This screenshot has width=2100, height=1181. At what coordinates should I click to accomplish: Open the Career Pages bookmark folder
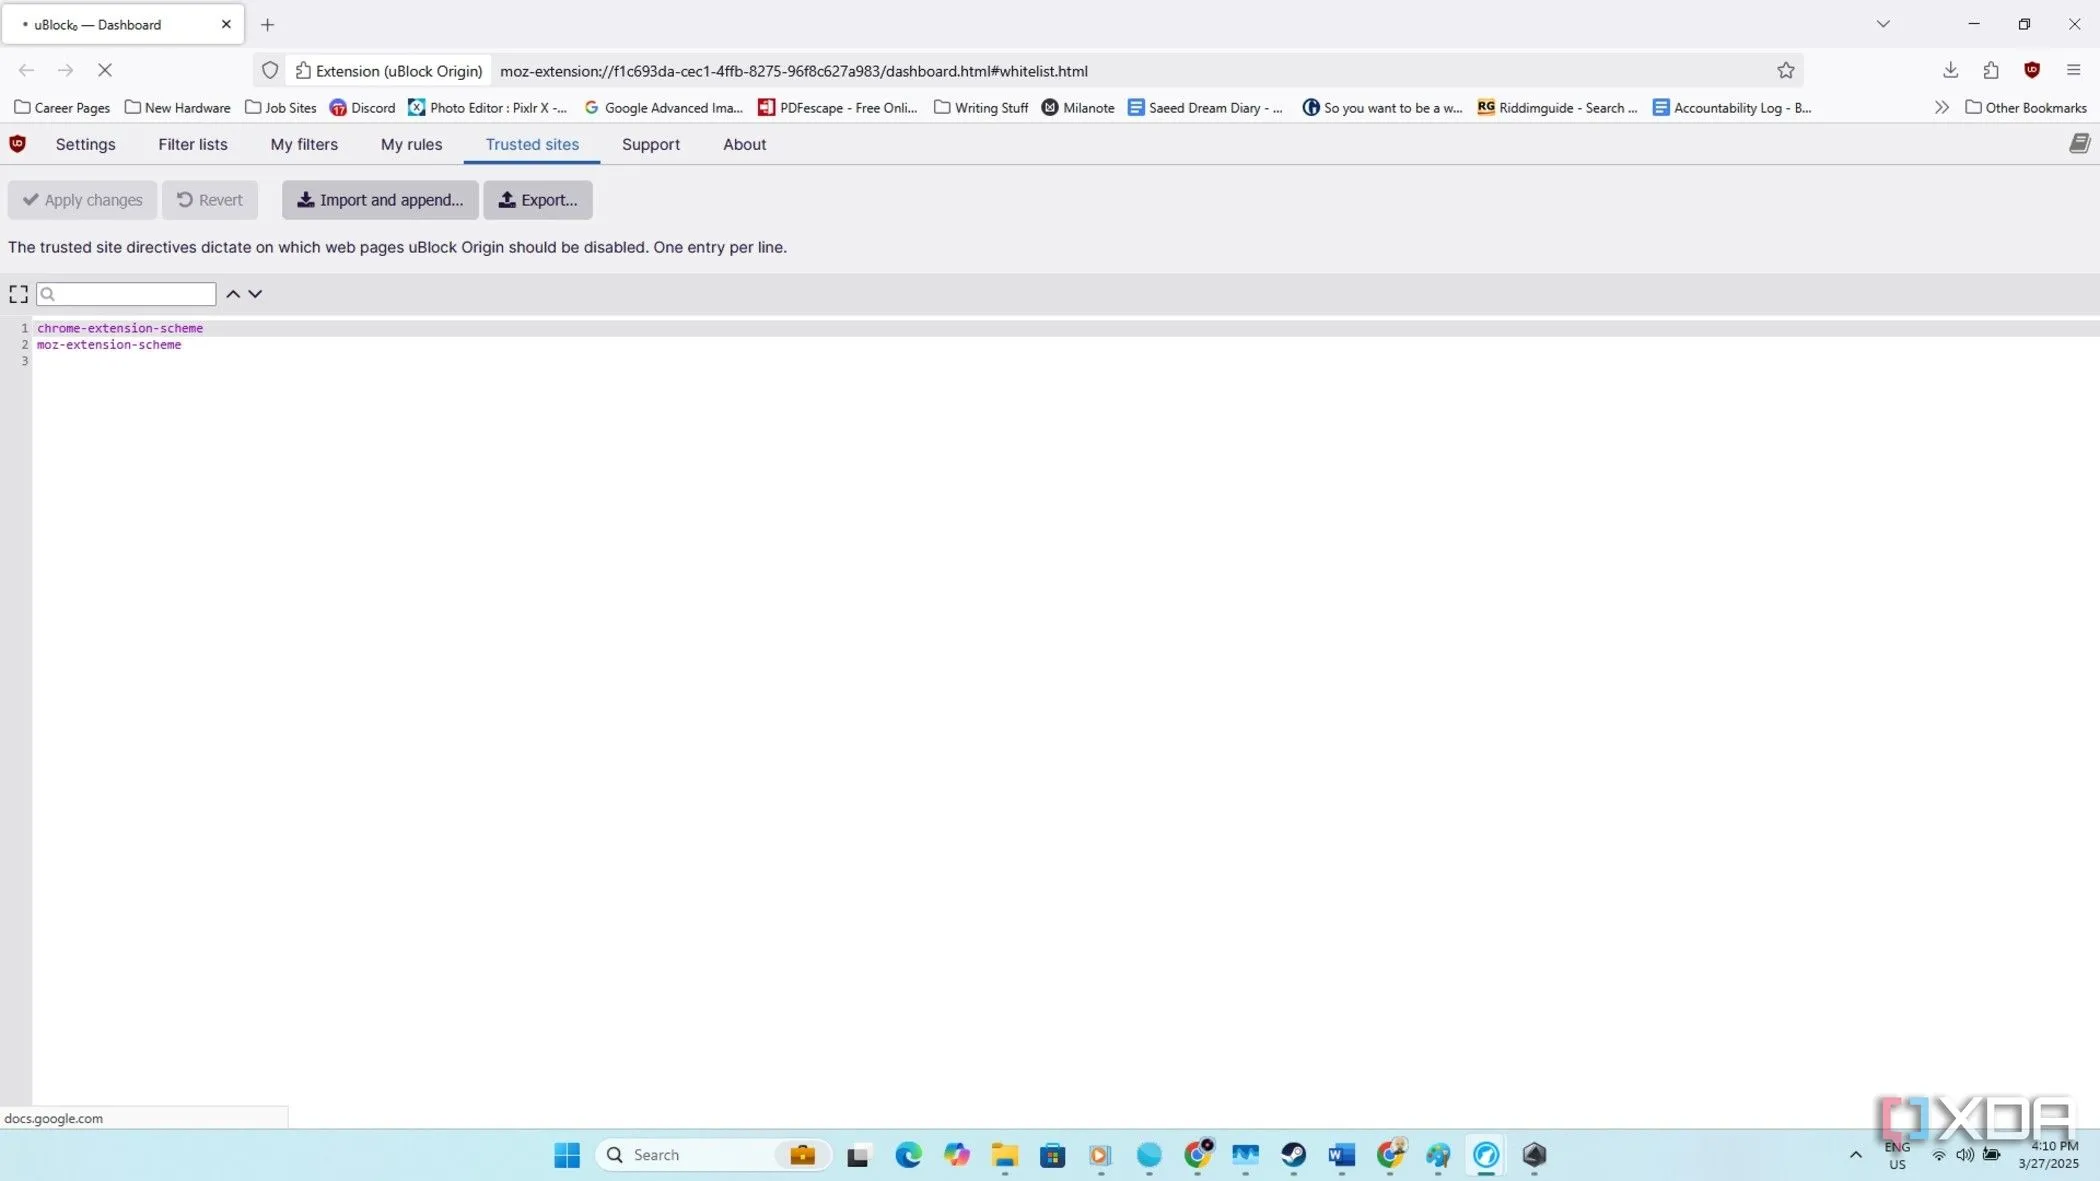pos(62,107)
